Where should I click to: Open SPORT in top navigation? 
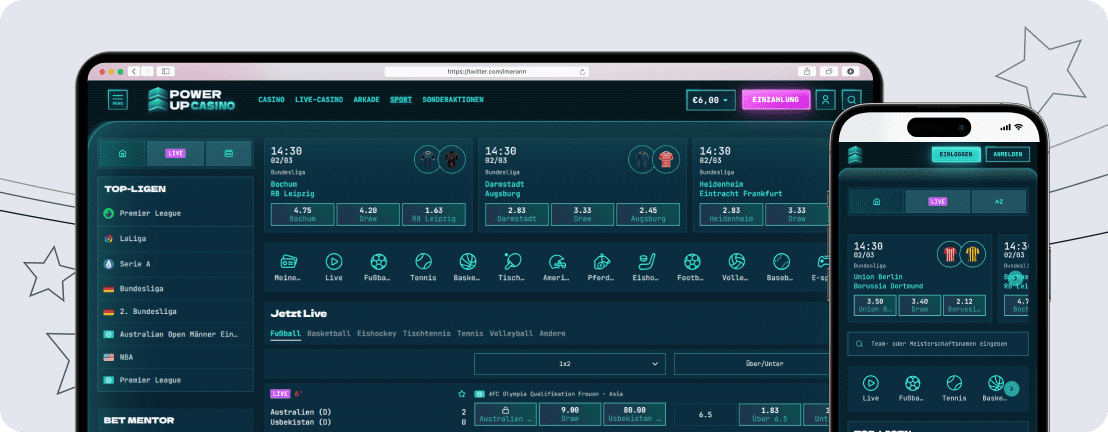pos(401,100)
